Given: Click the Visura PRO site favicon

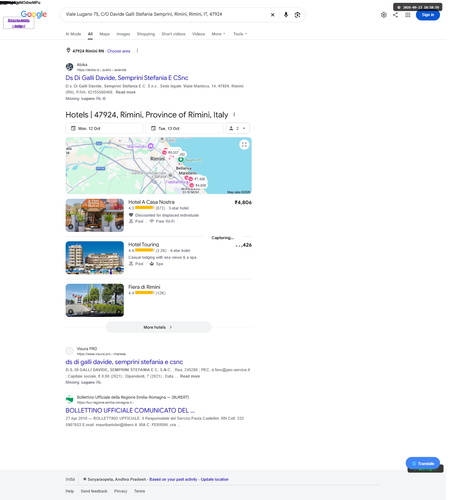Looking at the screenshot, I should (x=69, y=351).
